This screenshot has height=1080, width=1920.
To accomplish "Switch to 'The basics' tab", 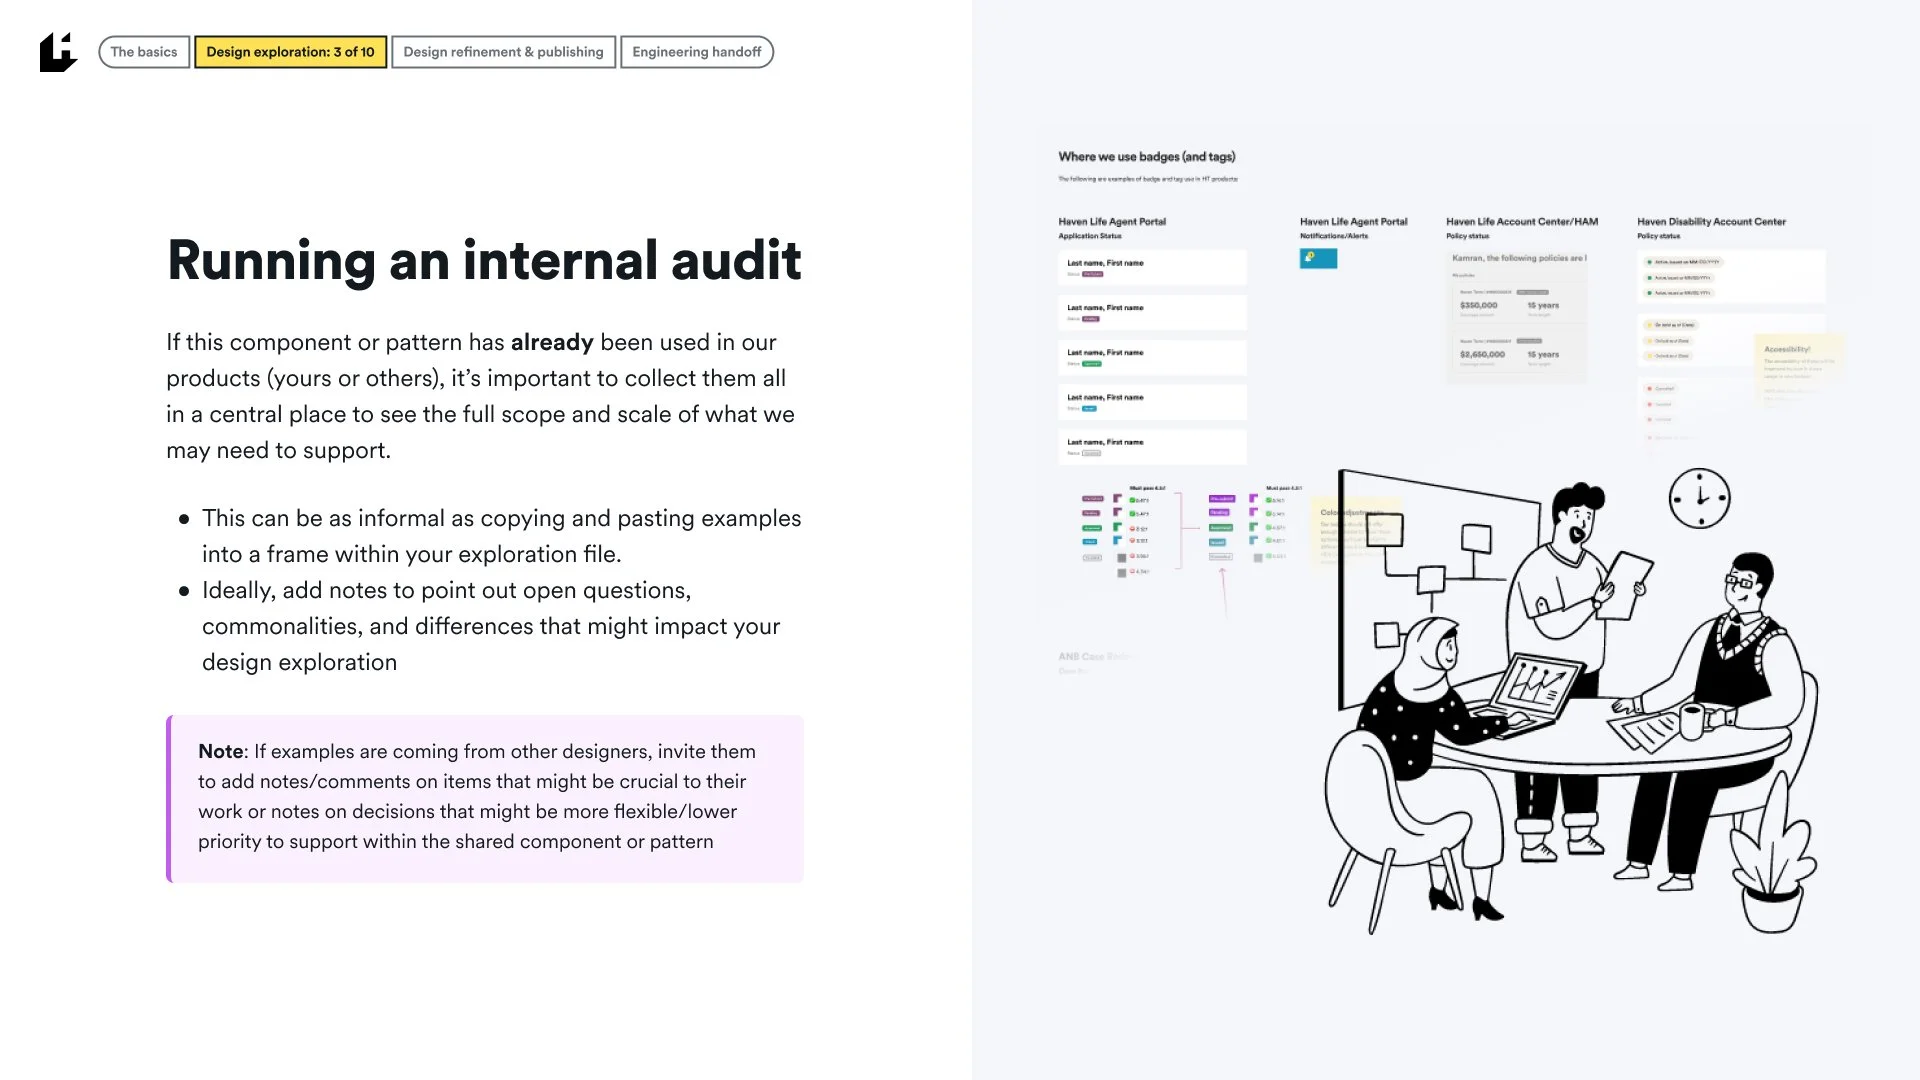I will point(143,51).
